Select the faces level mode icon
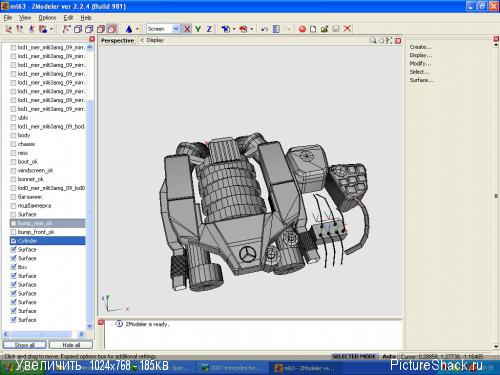 pos(31,29)
